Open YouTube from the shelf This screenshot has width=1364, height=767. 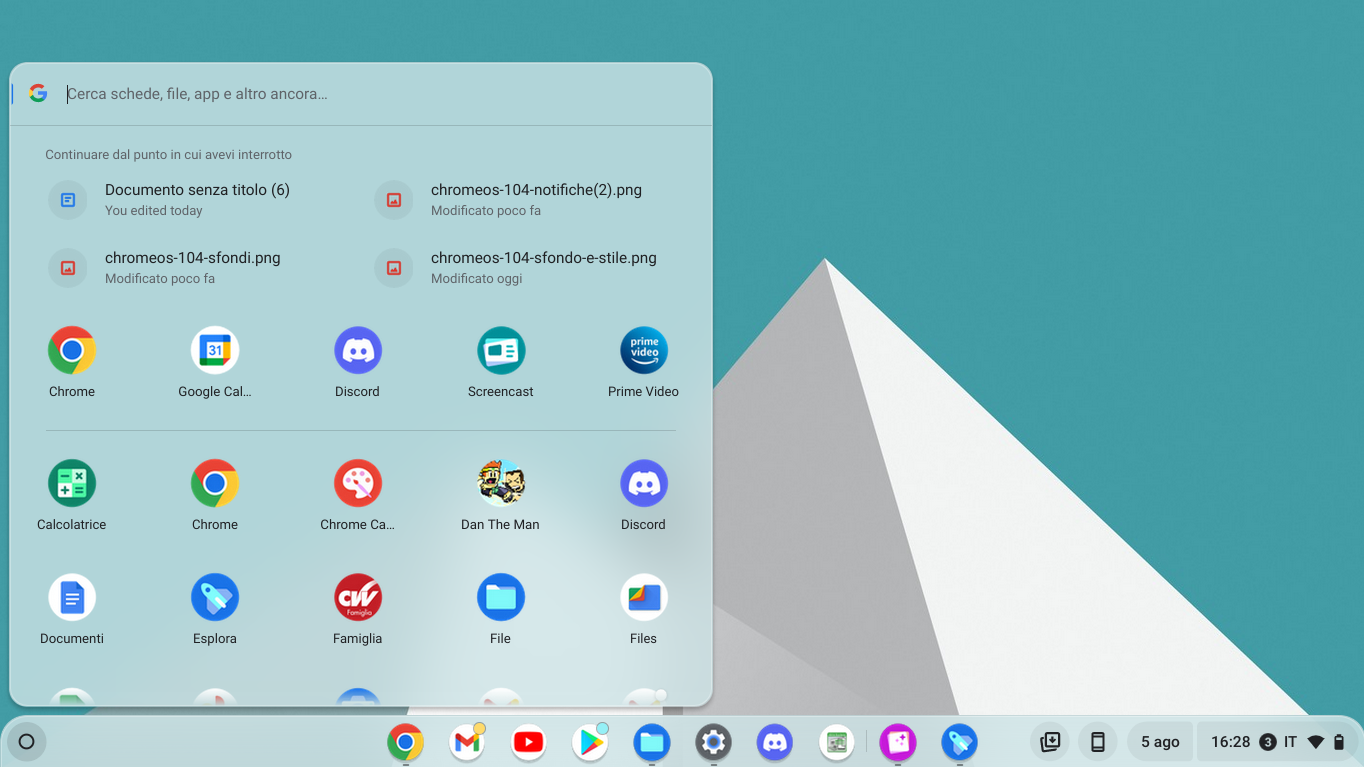(x=528, y=742)
